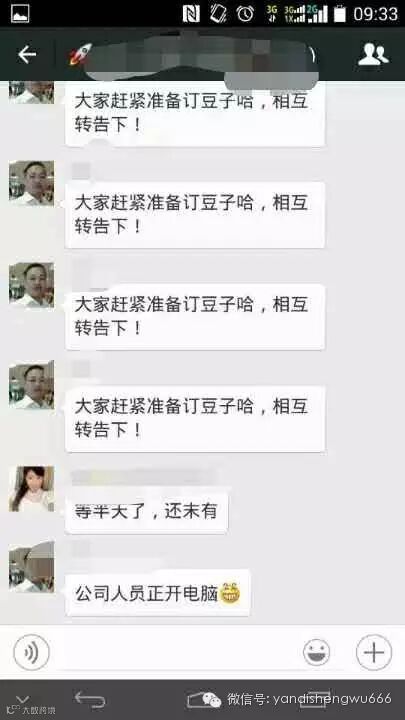Open the woman's profile avatar
The height and width of the screenshot is (720, 405).
32,489
